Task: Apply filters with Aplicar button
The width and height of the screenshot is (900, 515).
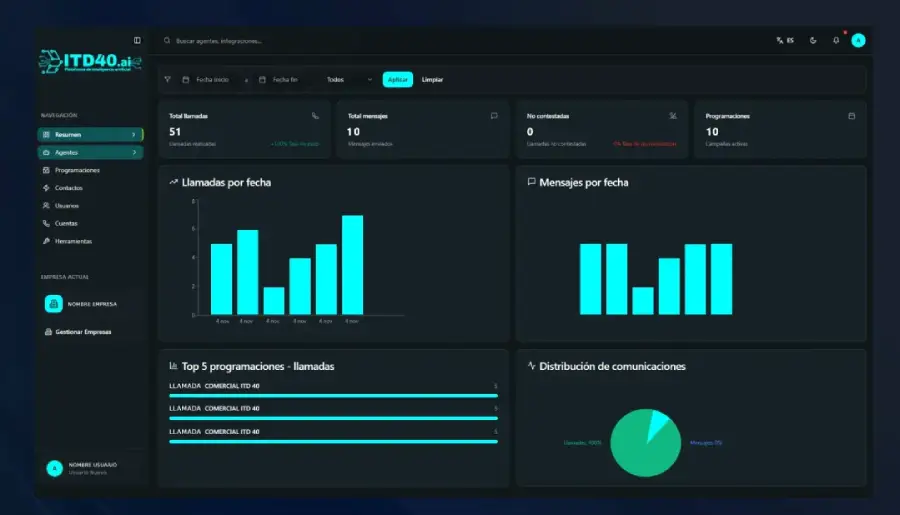Action: click(397, 80)
